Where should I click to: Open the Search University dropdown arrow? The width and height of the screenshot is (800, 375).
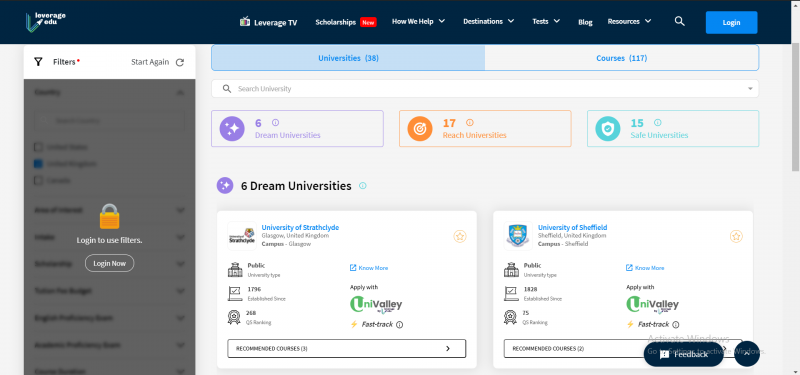(750, 89)
